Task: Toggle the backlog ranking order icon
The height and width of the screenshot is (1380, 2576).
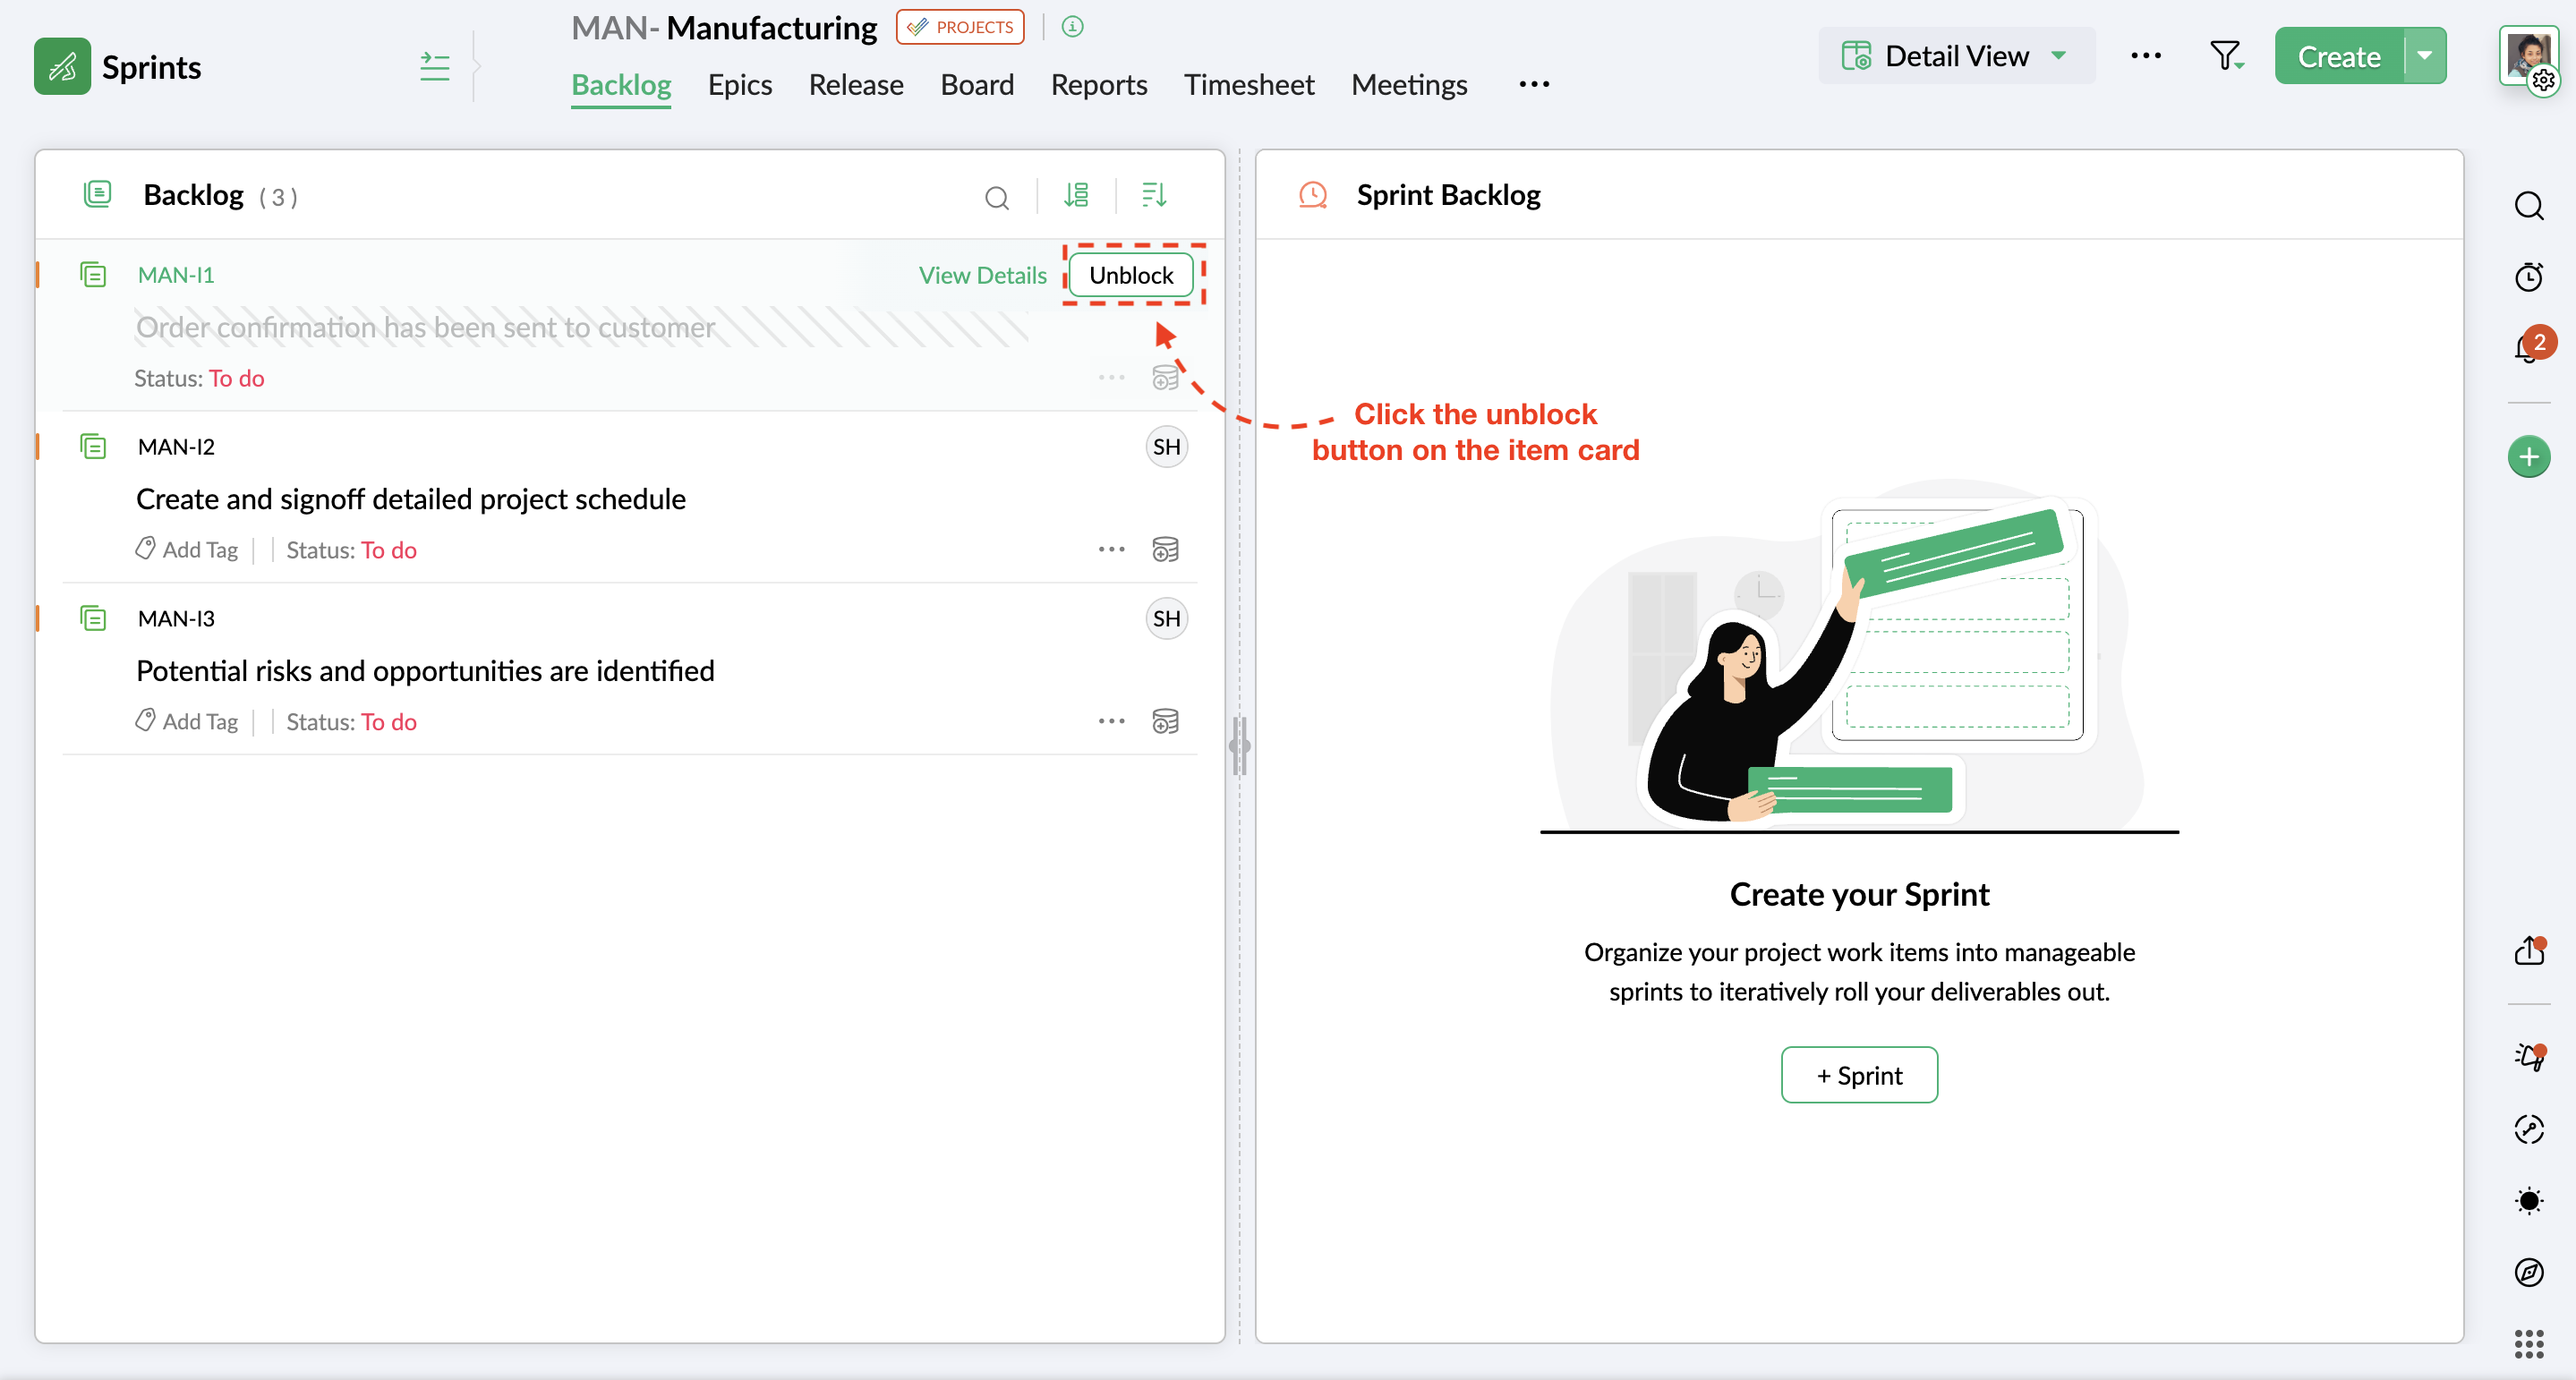Action: [1076, 195]
